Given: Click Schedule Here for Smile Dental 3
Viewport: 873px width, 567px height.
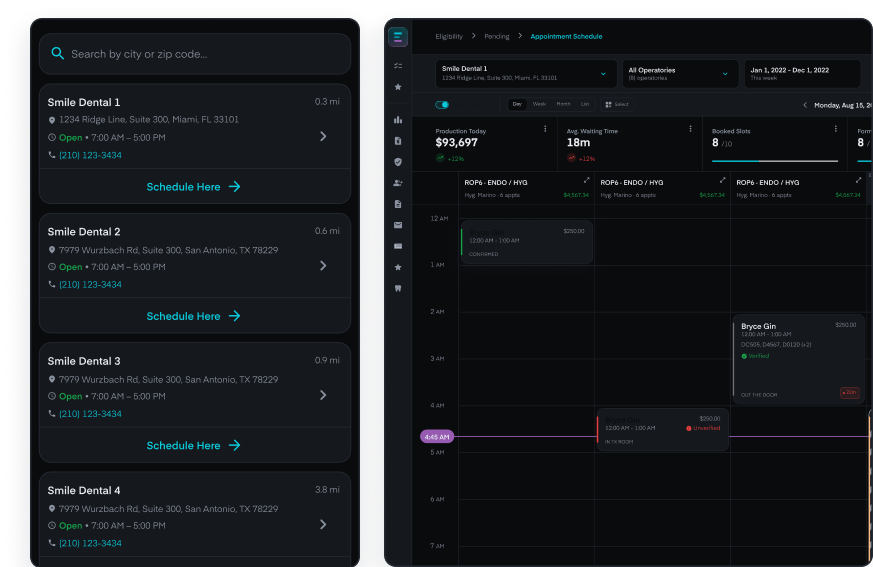Looking at the screenshot, I should tap(194, 445).
